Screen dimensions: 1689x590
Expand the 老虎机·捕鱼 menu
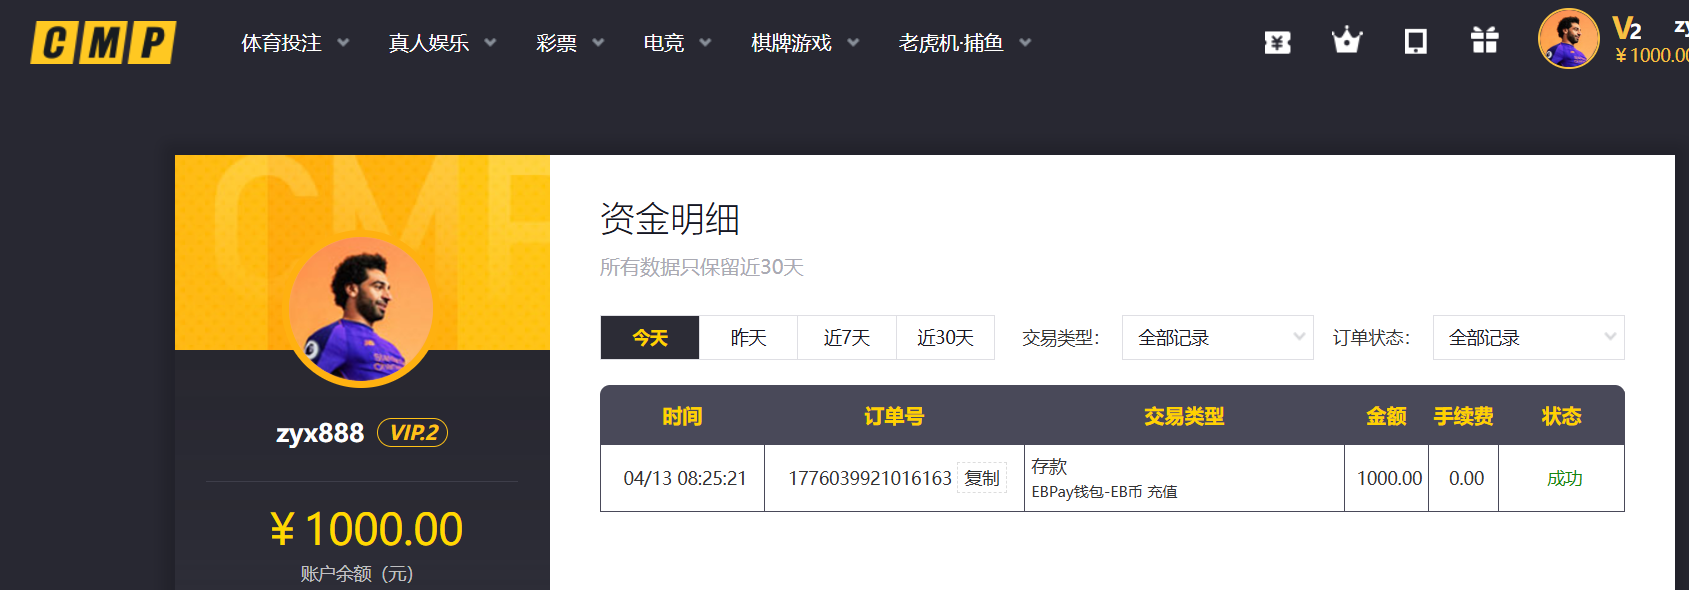pos(964,43)
